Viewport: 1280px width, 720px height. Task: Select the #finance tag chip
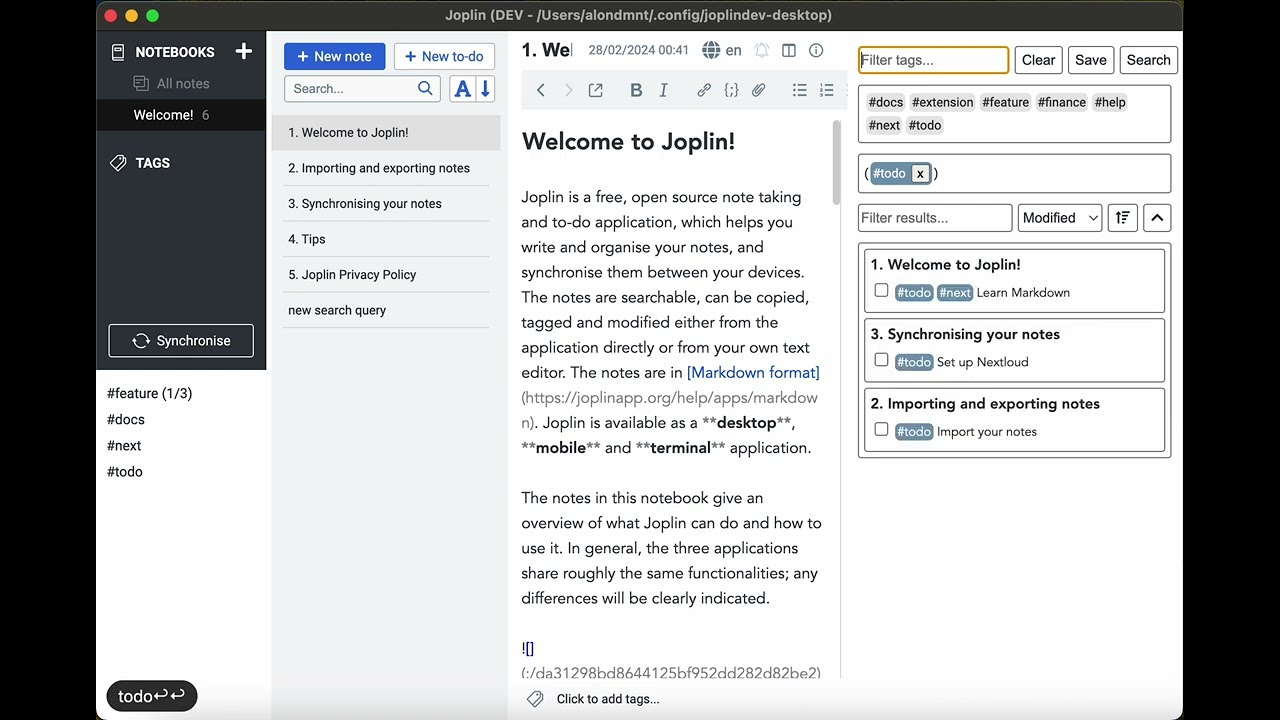[1062, 102]
